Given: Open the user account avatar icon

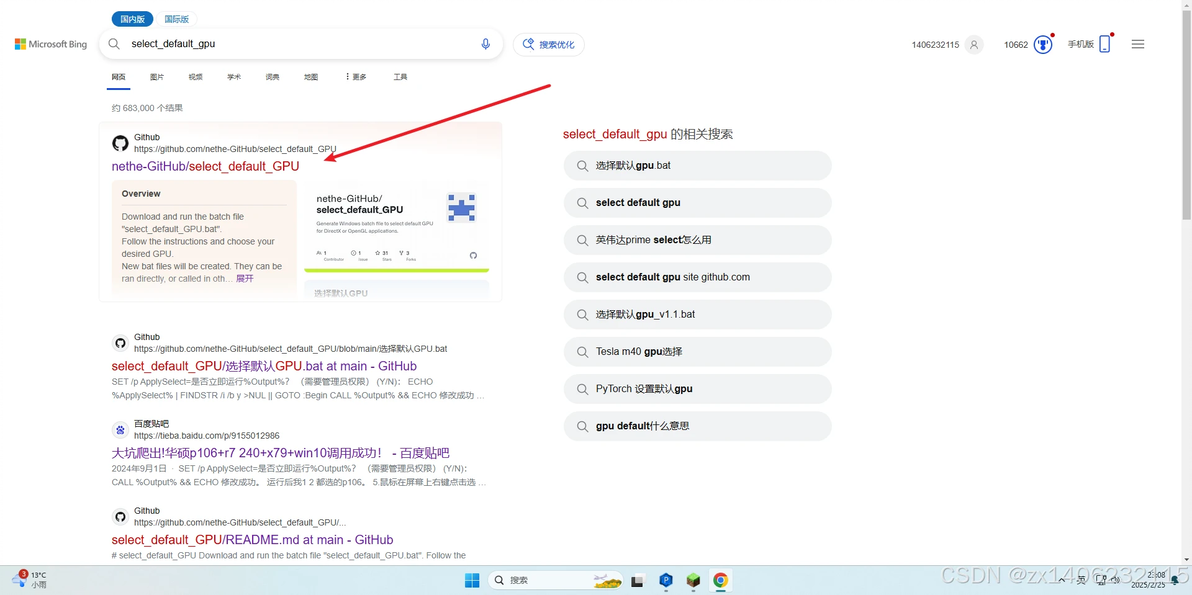Looking at the screenshot, I should click(x=974, y=45).
